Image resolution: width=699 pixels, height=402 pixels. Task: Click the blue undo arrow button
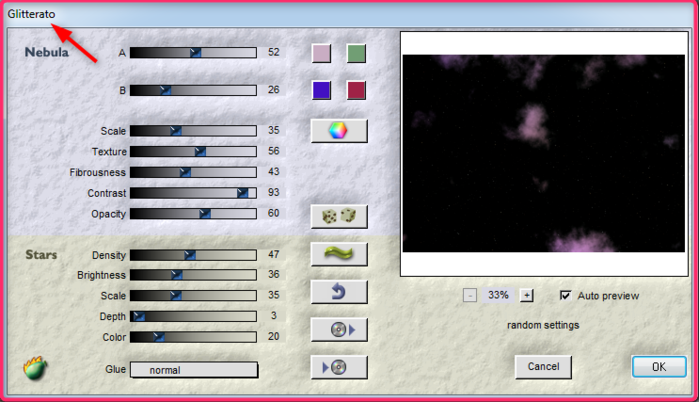339,292
